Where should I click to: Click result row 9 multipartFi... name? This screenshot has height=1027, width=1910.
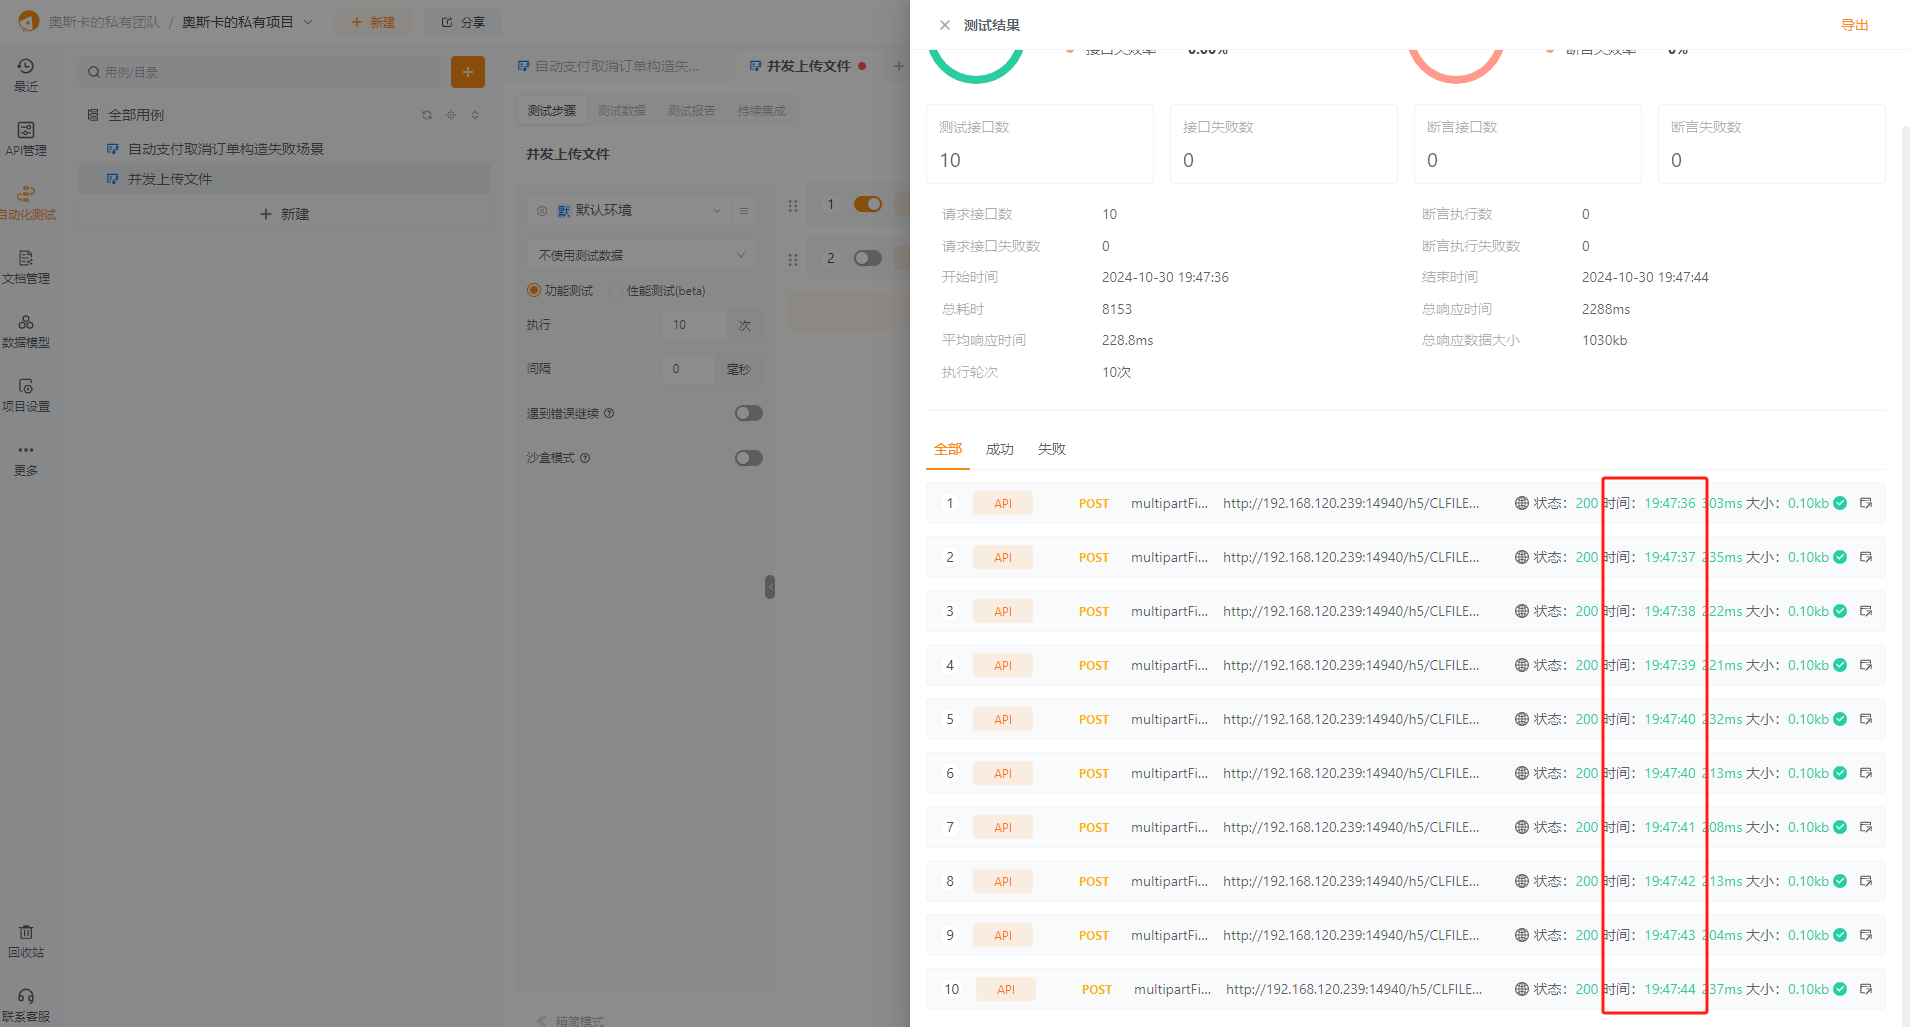(x=1170, y=935)
